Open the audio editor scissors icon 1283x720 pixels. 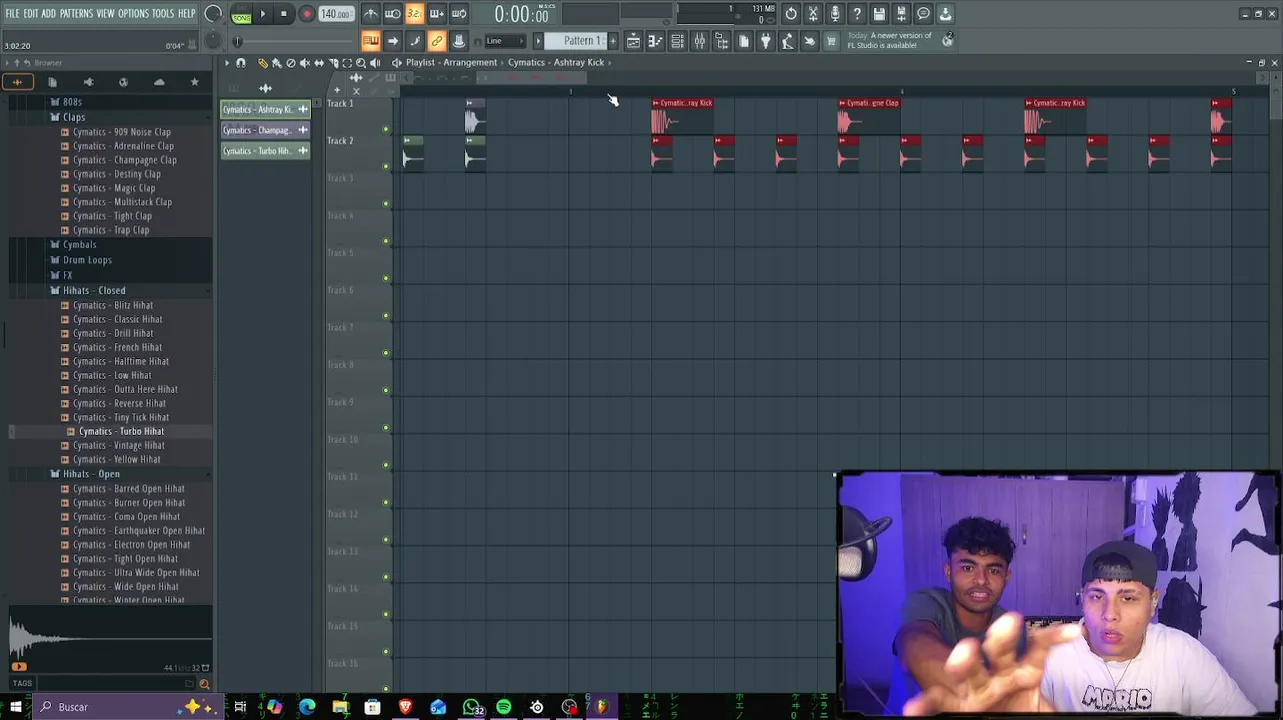812,14
